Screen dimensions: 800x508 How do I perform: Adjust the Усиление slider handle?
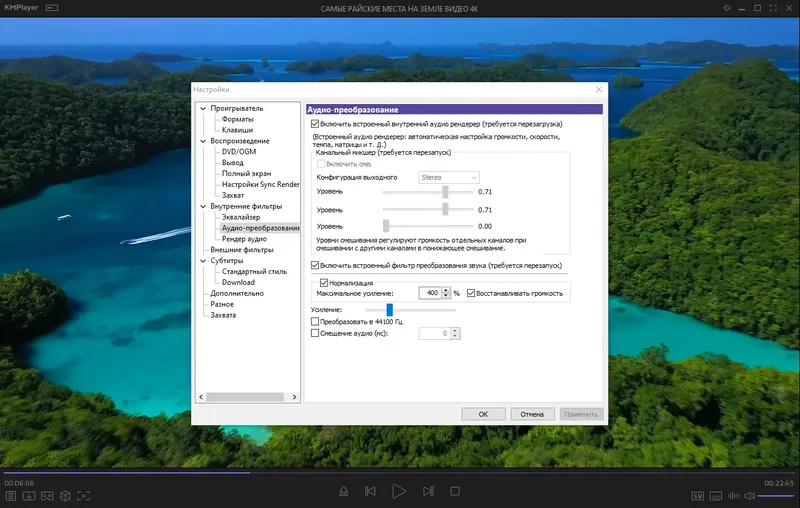[x=389, y=310]
